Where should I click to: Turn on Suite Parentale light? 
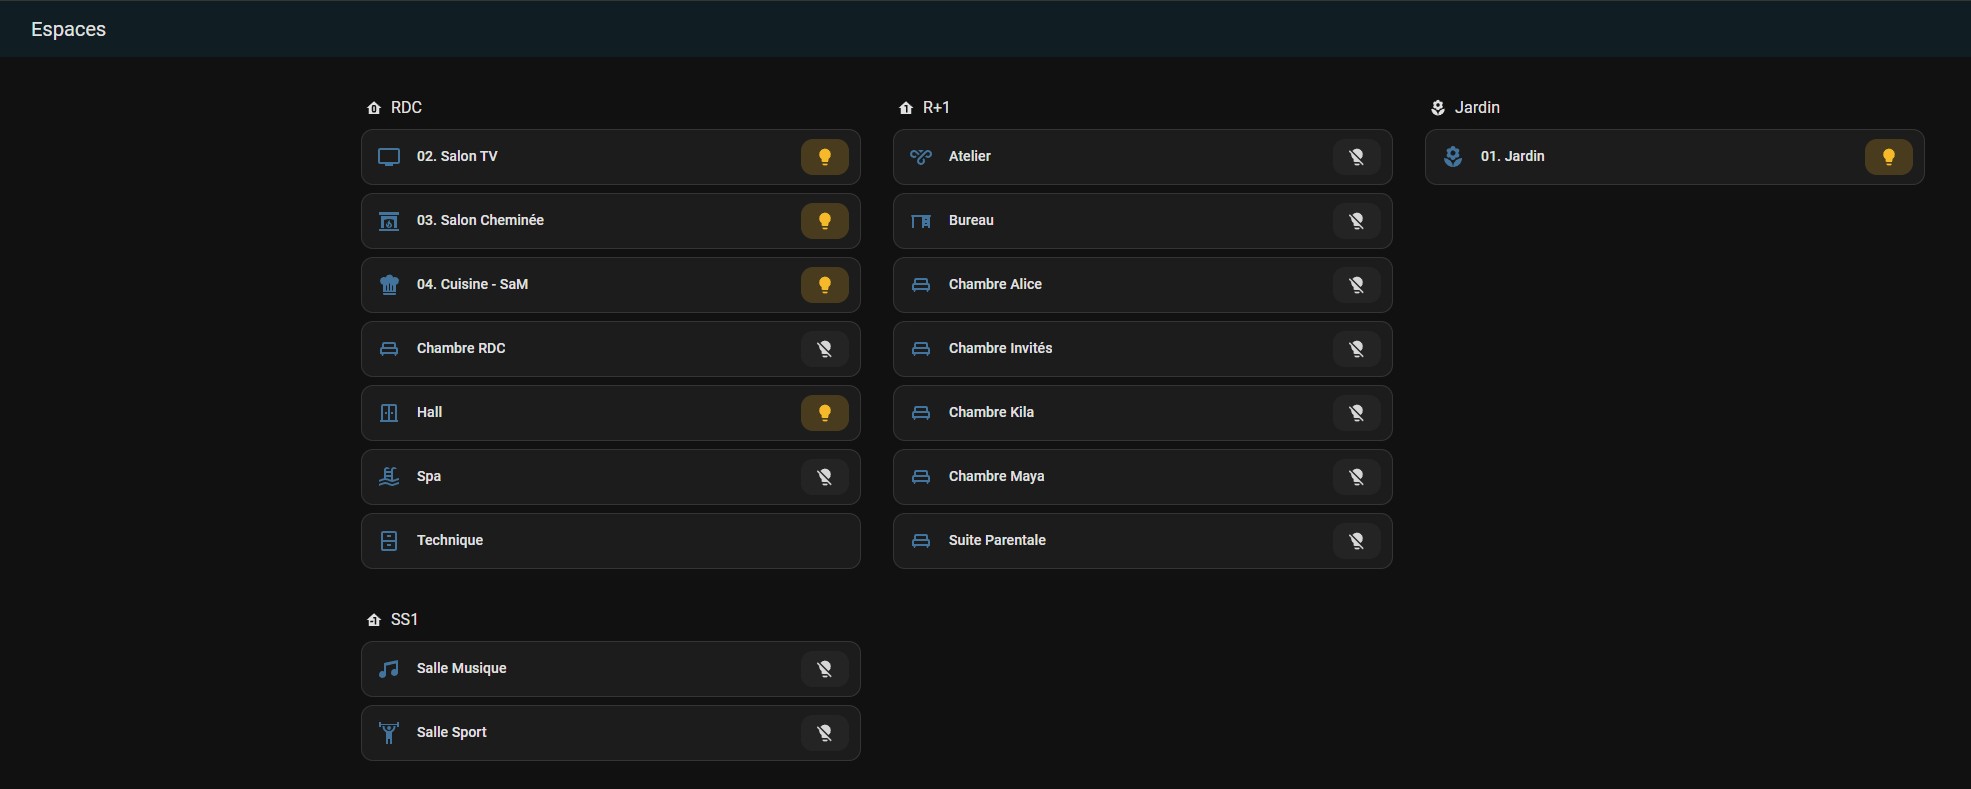click(1356, 541)
